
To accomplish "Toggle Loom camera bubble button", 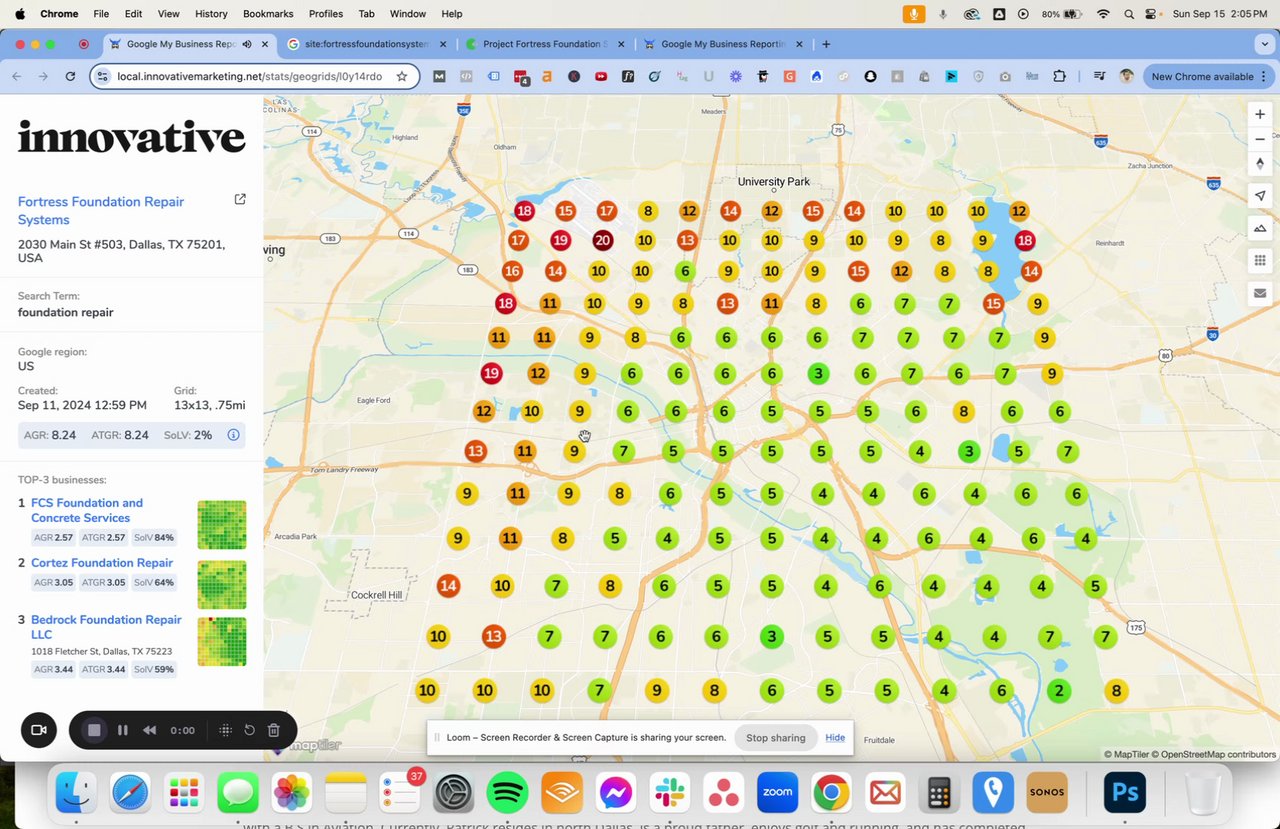I will 39,730.
